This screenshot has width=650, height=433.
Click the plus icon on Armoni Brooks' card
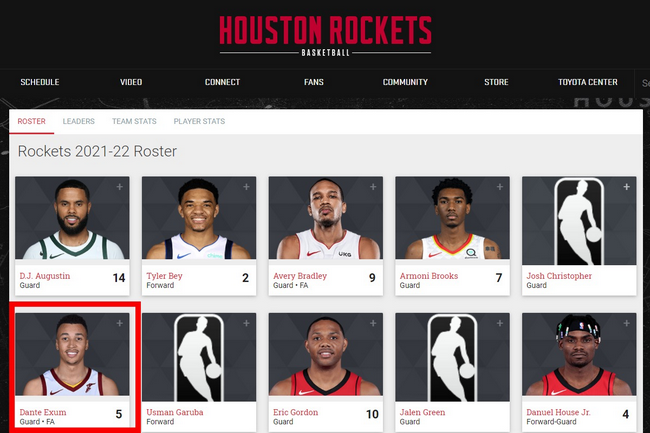coord(500,187)
